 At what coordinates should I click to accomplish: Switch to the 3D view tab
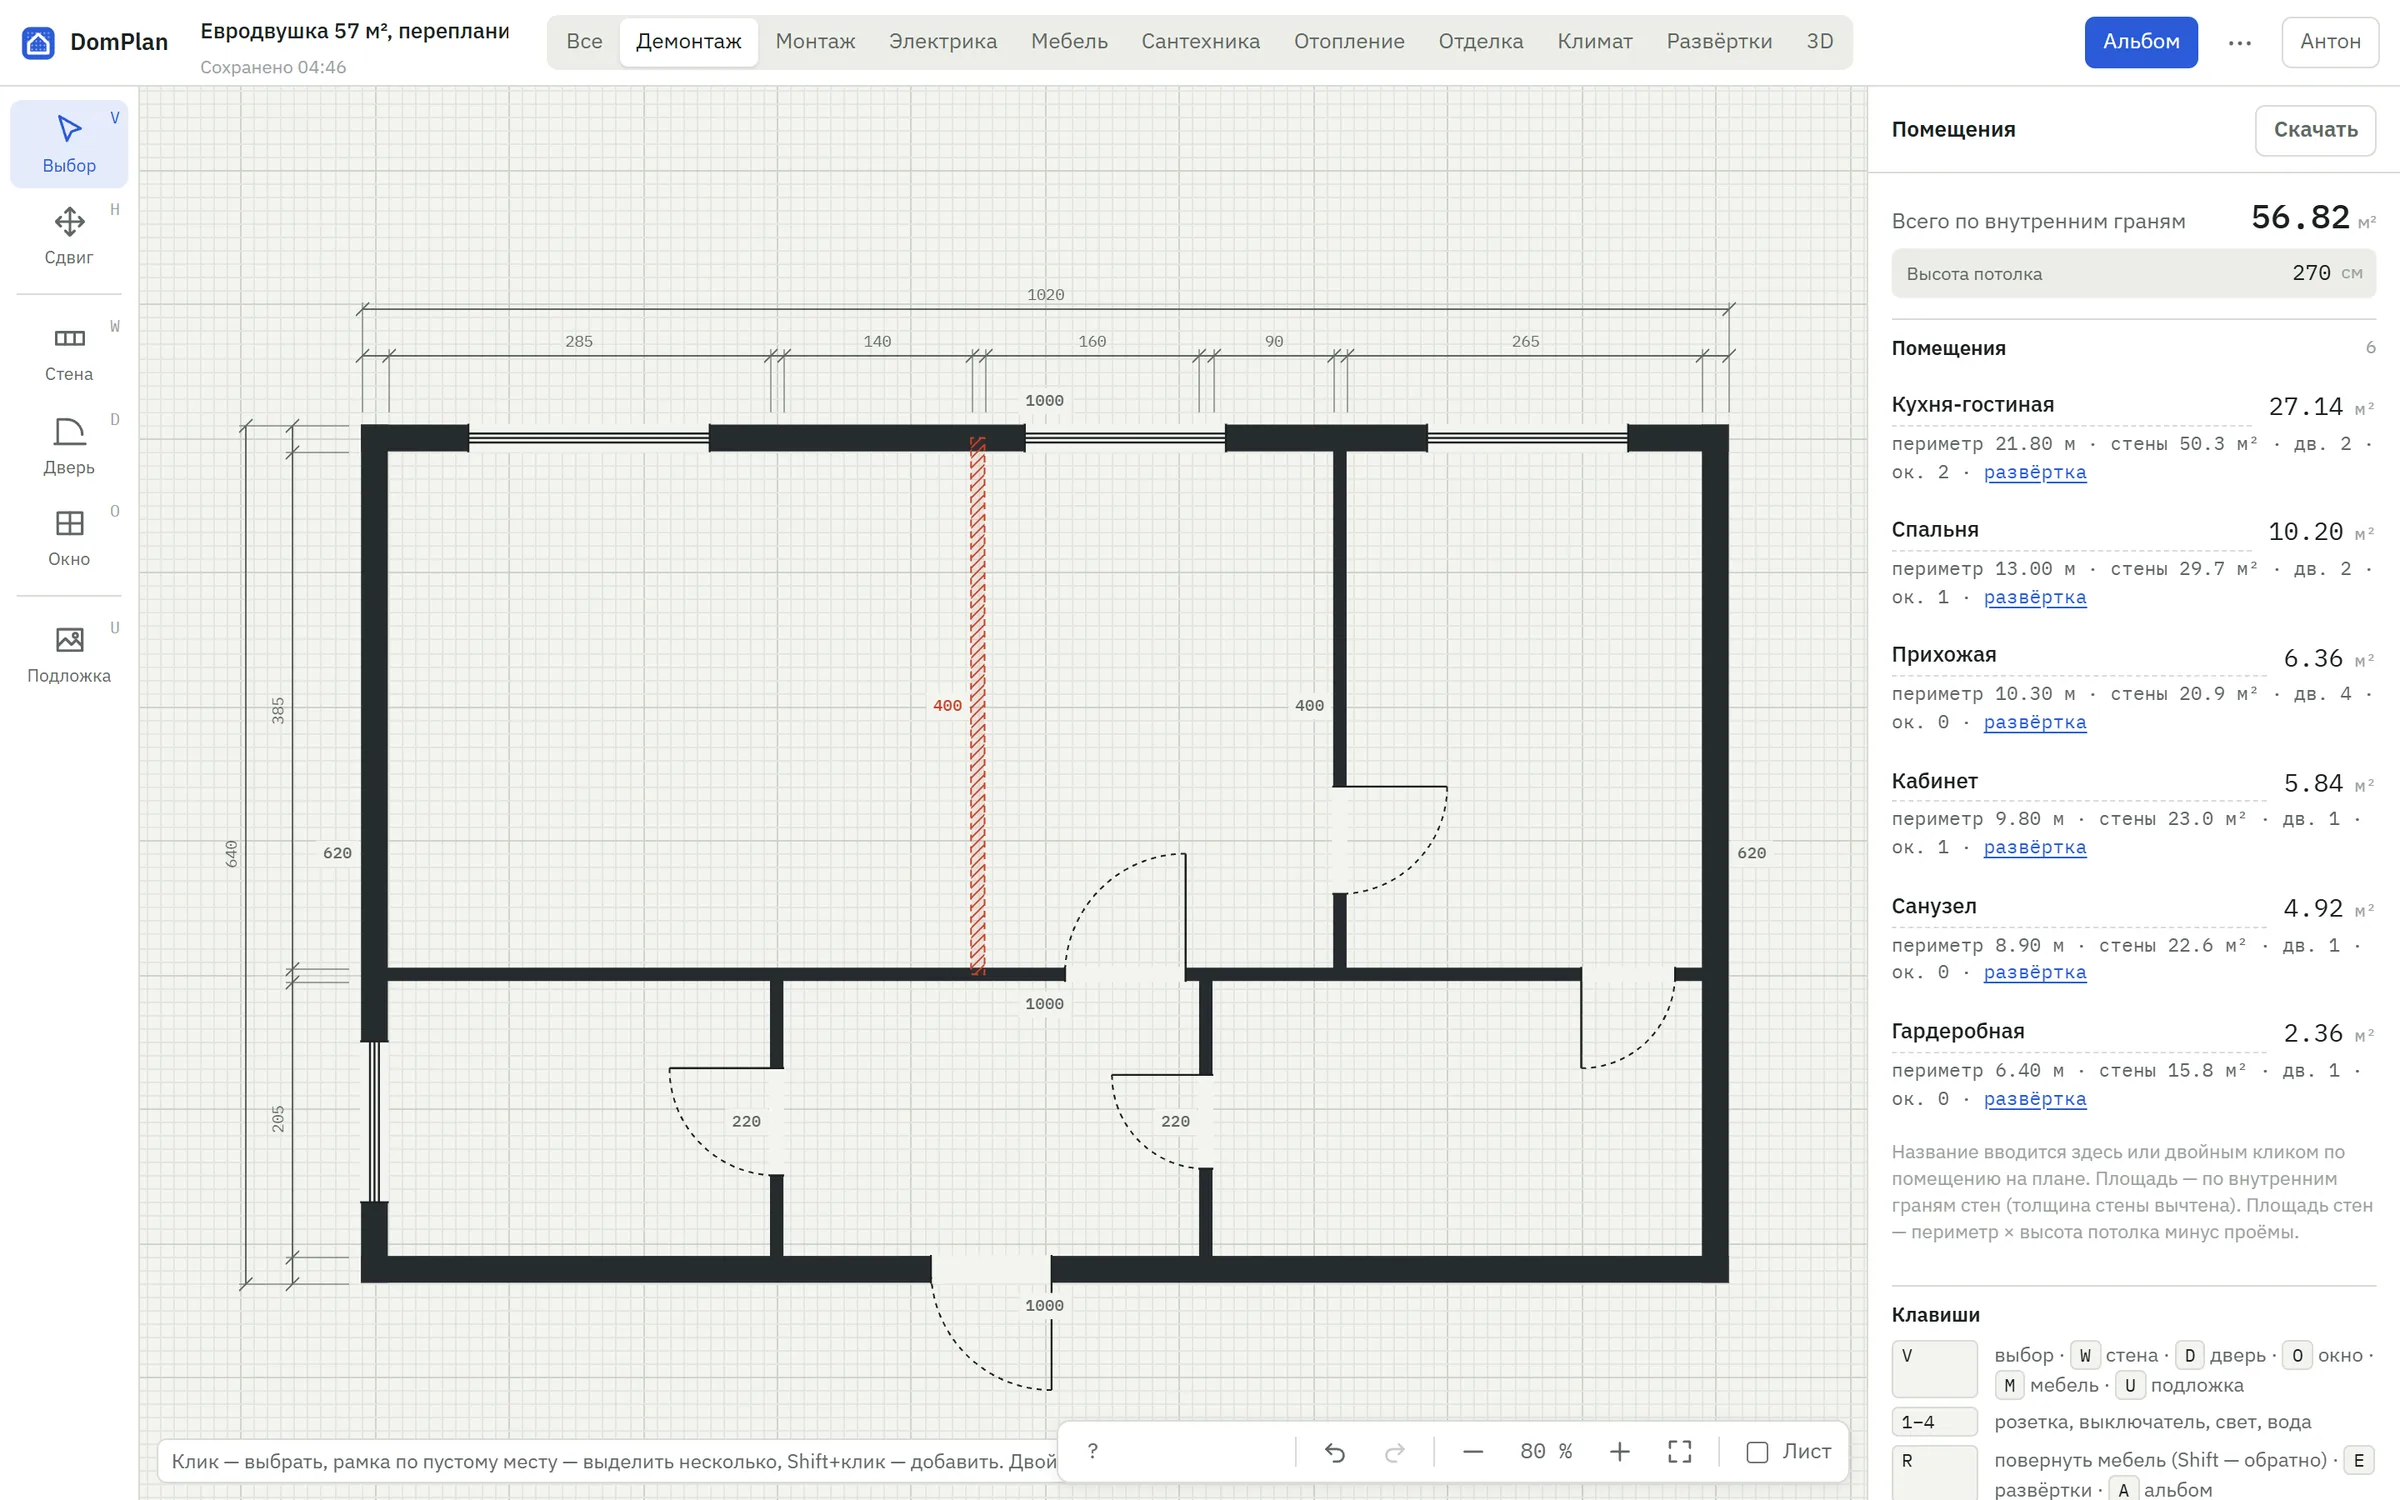1820,42
